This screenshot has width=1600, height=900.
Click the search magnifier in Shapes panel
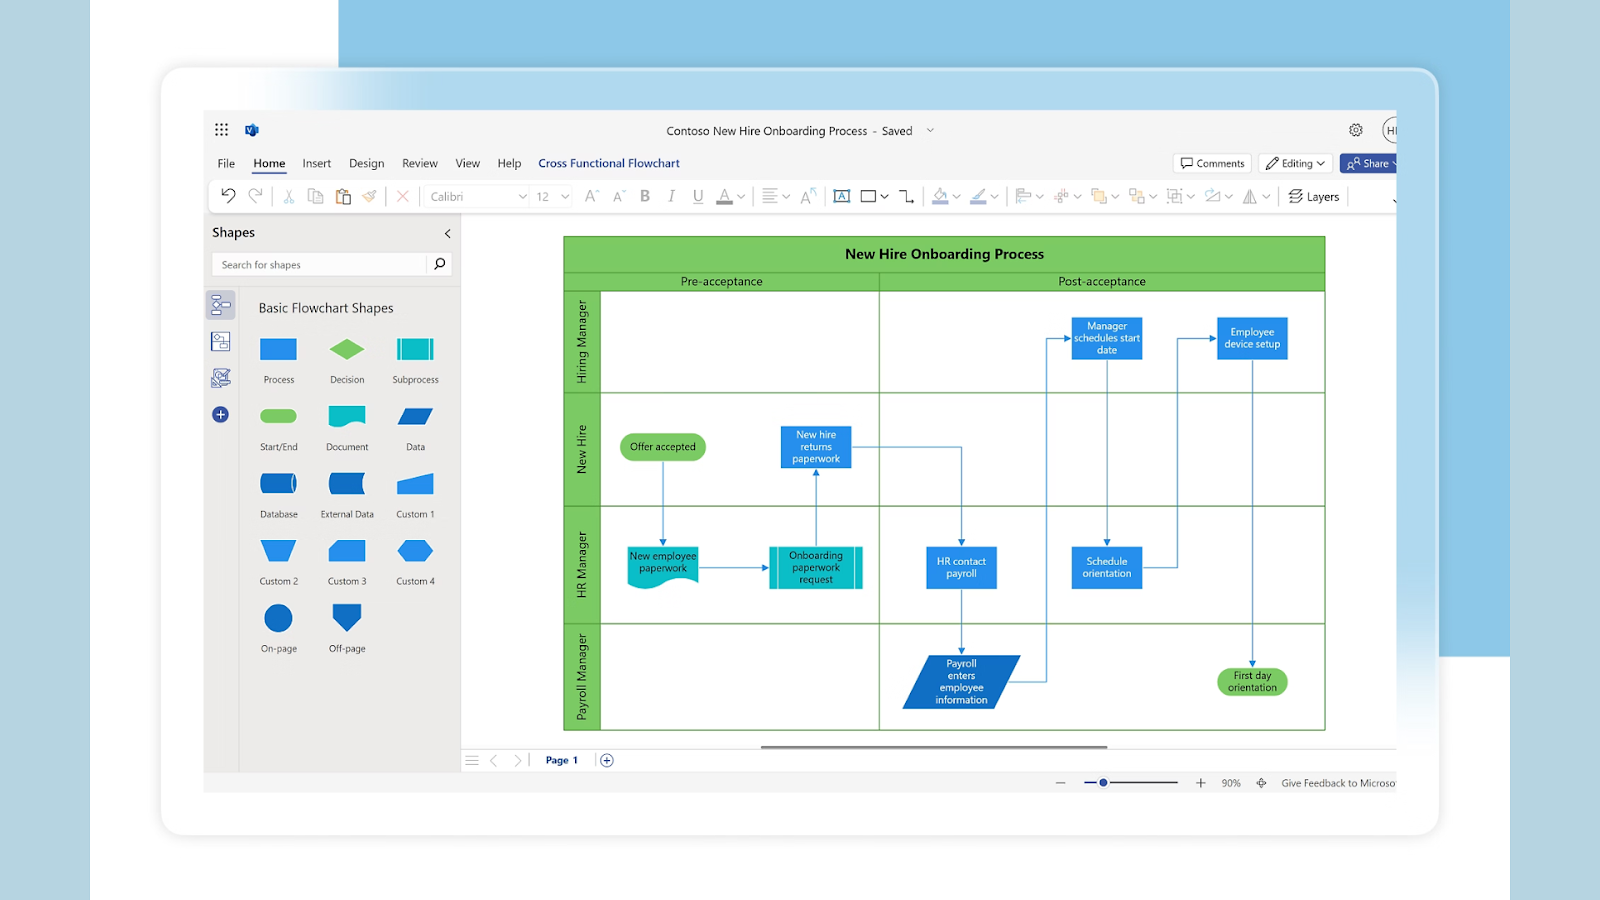tap(439, 264)
